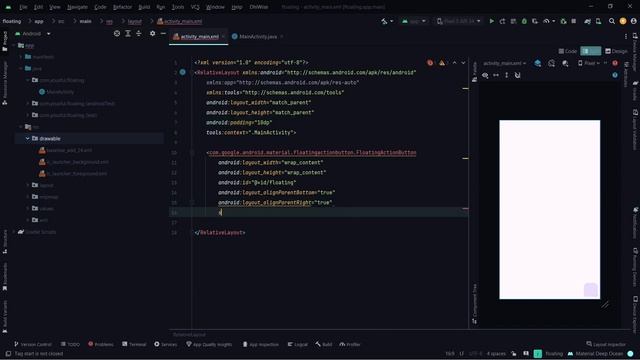The height and width of the screenshot is (360, 640).
Task: Click the red error stripe mark on the editor scrollbar
Action: pyautogui.click(x=465, y=209)
